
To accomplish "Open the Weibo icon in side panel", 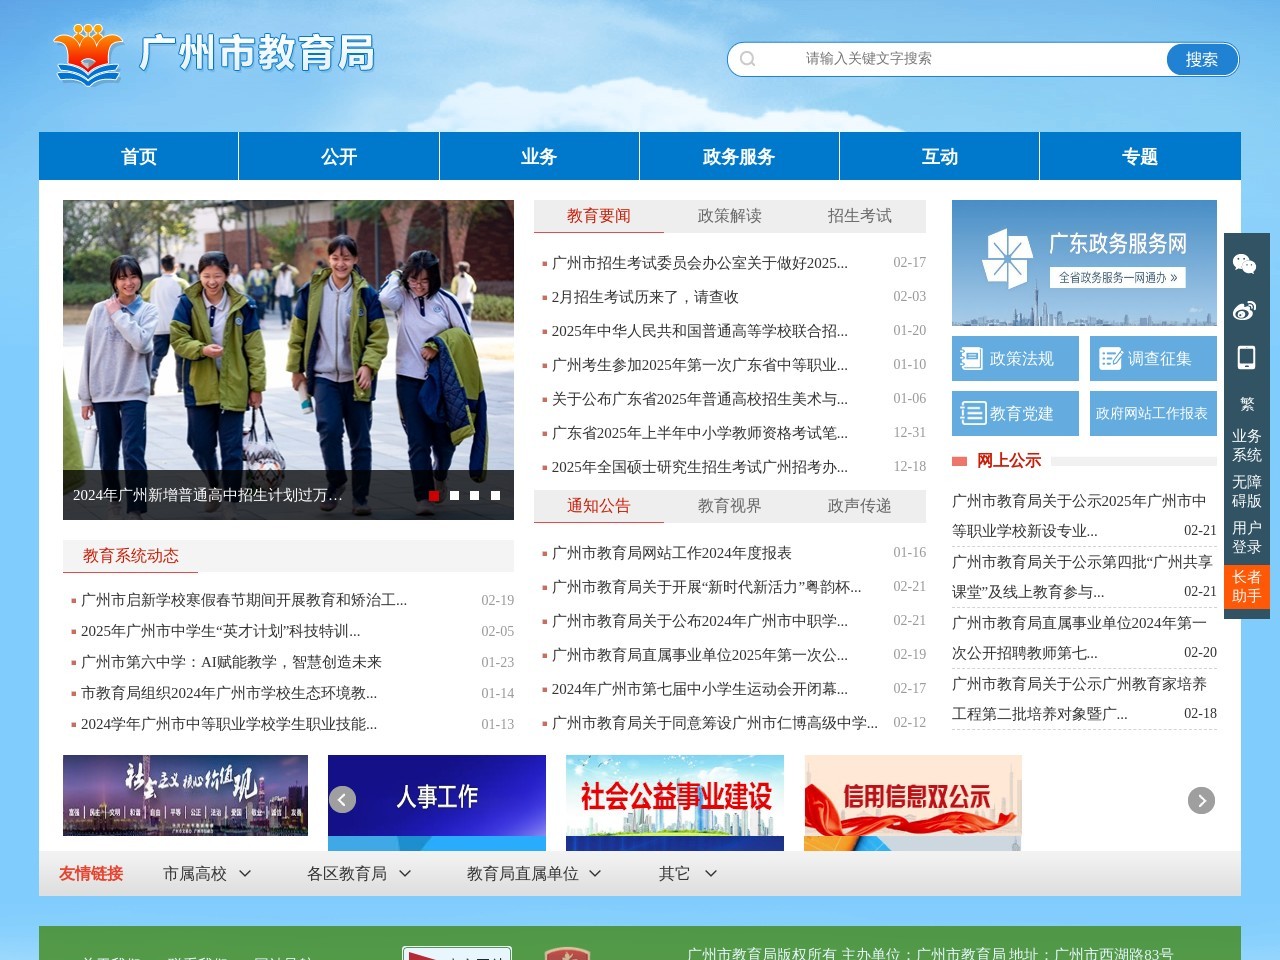I will (1246, 311).
